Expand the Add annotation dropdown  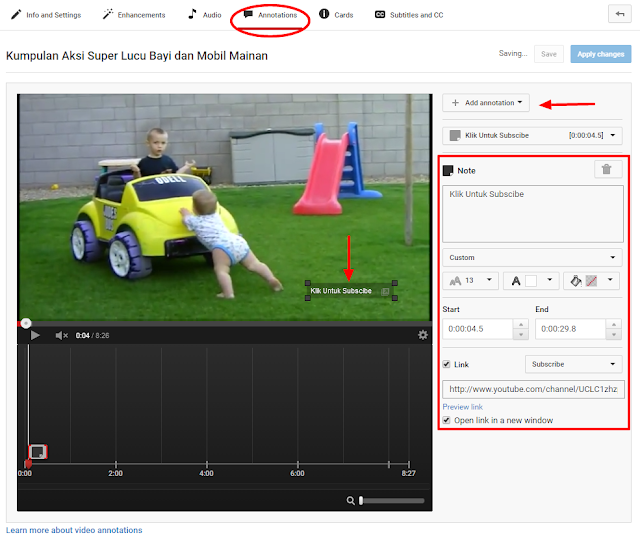pos(486,103)
